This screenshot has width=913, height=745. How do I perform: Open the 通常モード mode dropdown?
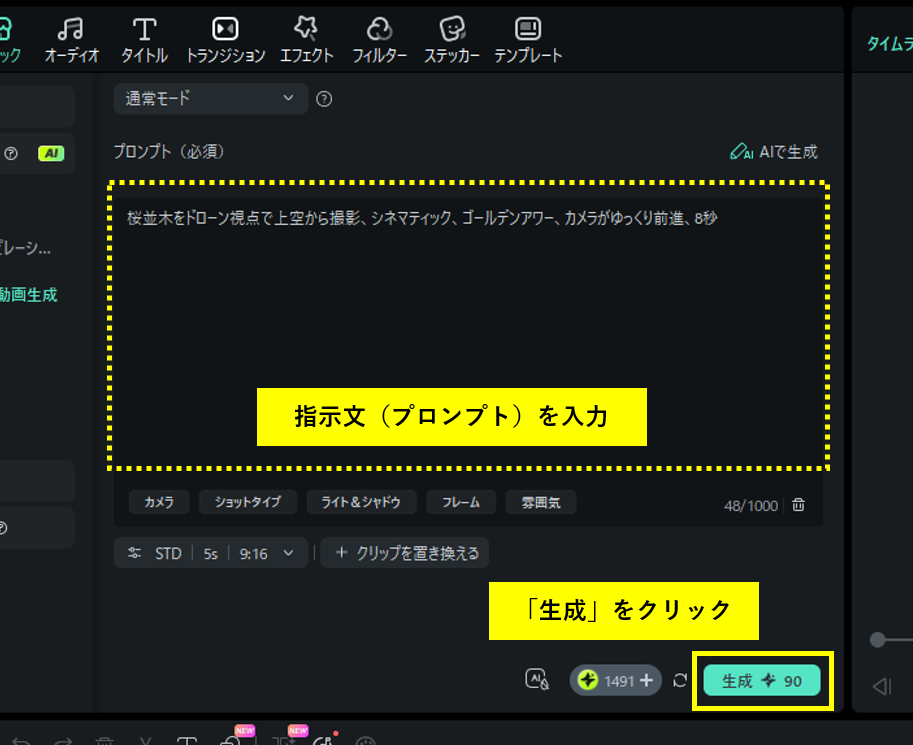point(209,99)
